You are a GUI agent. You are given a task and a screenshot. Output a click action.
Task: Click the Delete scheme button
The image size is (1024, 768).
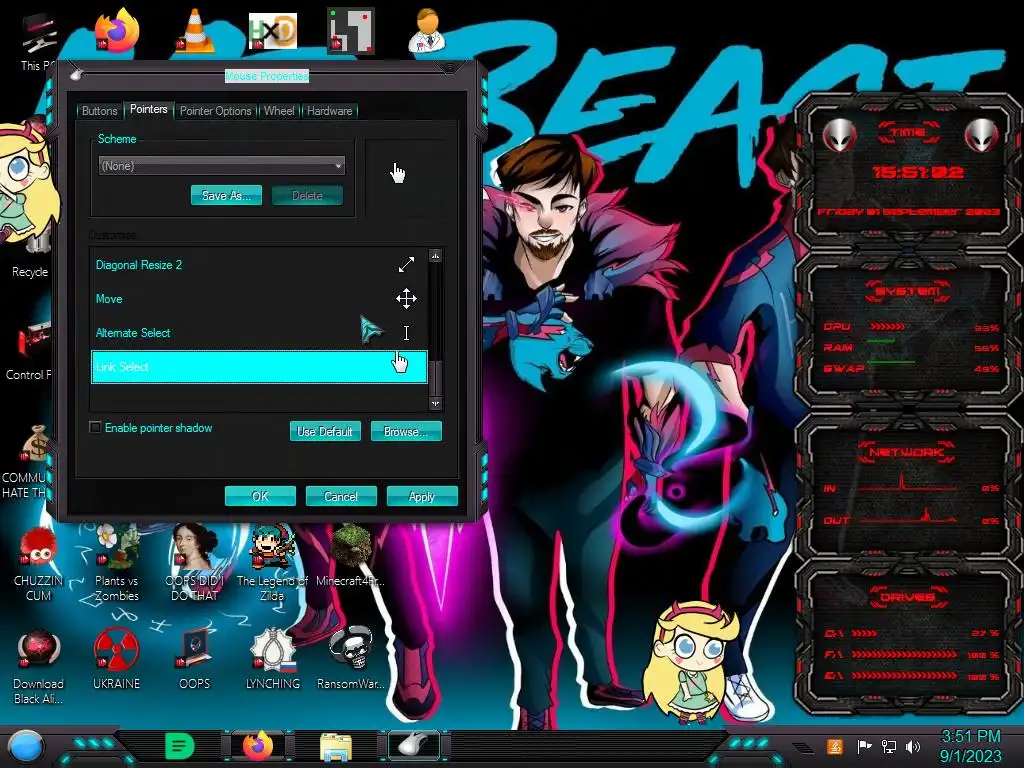click(307, 195)
